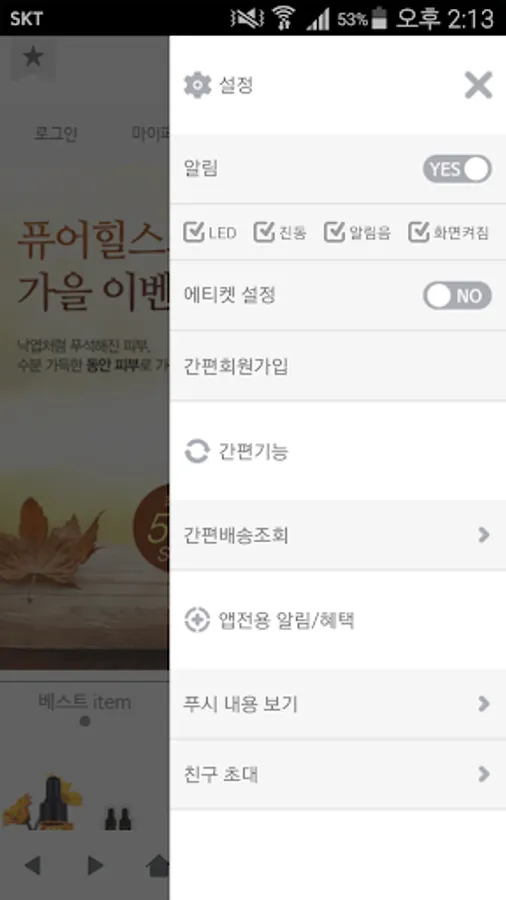This screenshot has height=900, width=506.
Task: Tap the 앱전용 알림/혜택 target icon
Action: [x=197, y=620]
